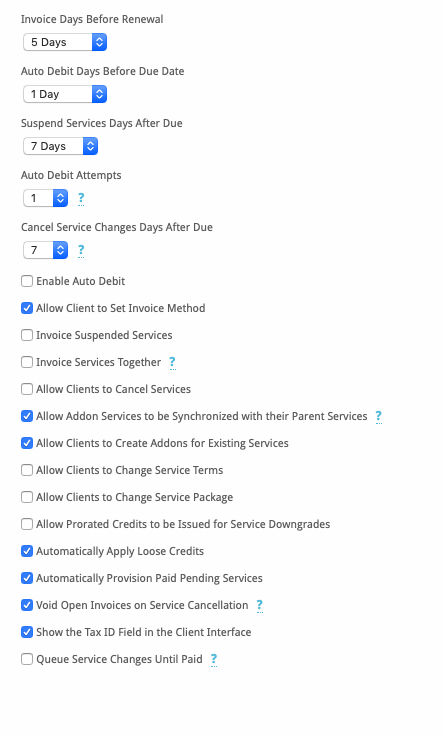Show help for Void Open Invoices option
The height and width of the screenshot is (735, 444).
tap(259, 606)
